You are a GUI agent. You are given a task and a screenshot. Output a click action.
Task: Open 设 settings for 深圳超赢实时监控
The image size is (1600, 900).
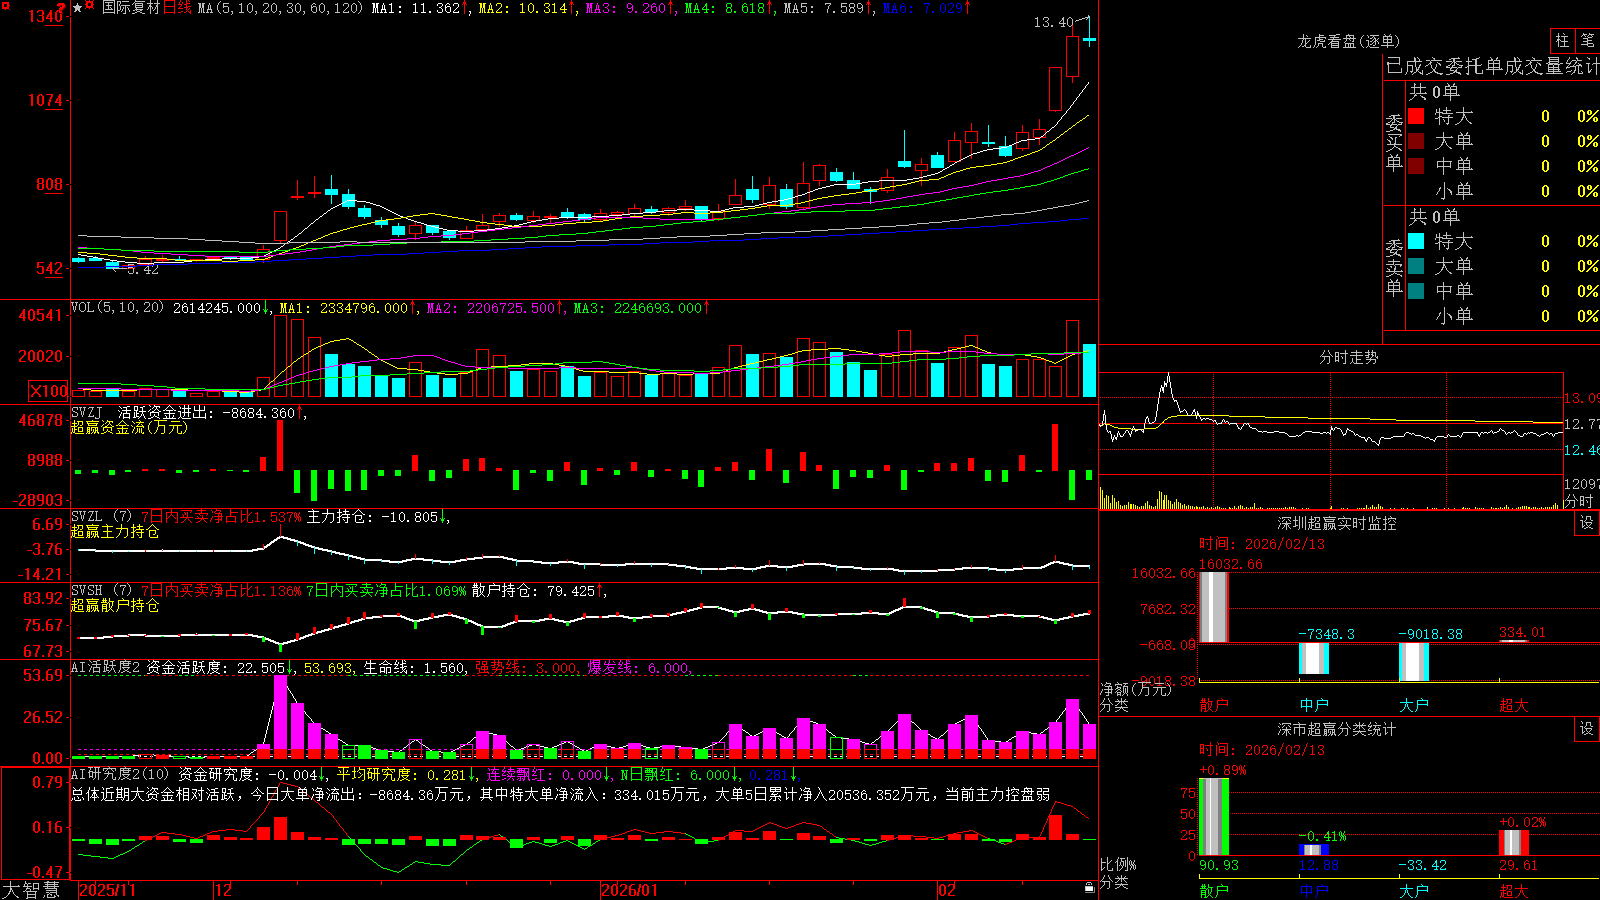(1587, 523)
